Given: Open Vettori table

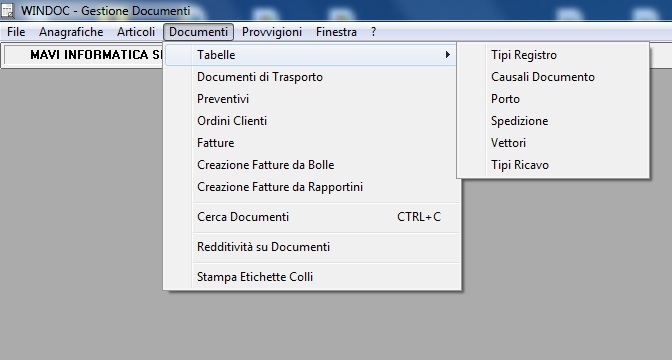Looking at the screenshot, I should tap(553, 143).
